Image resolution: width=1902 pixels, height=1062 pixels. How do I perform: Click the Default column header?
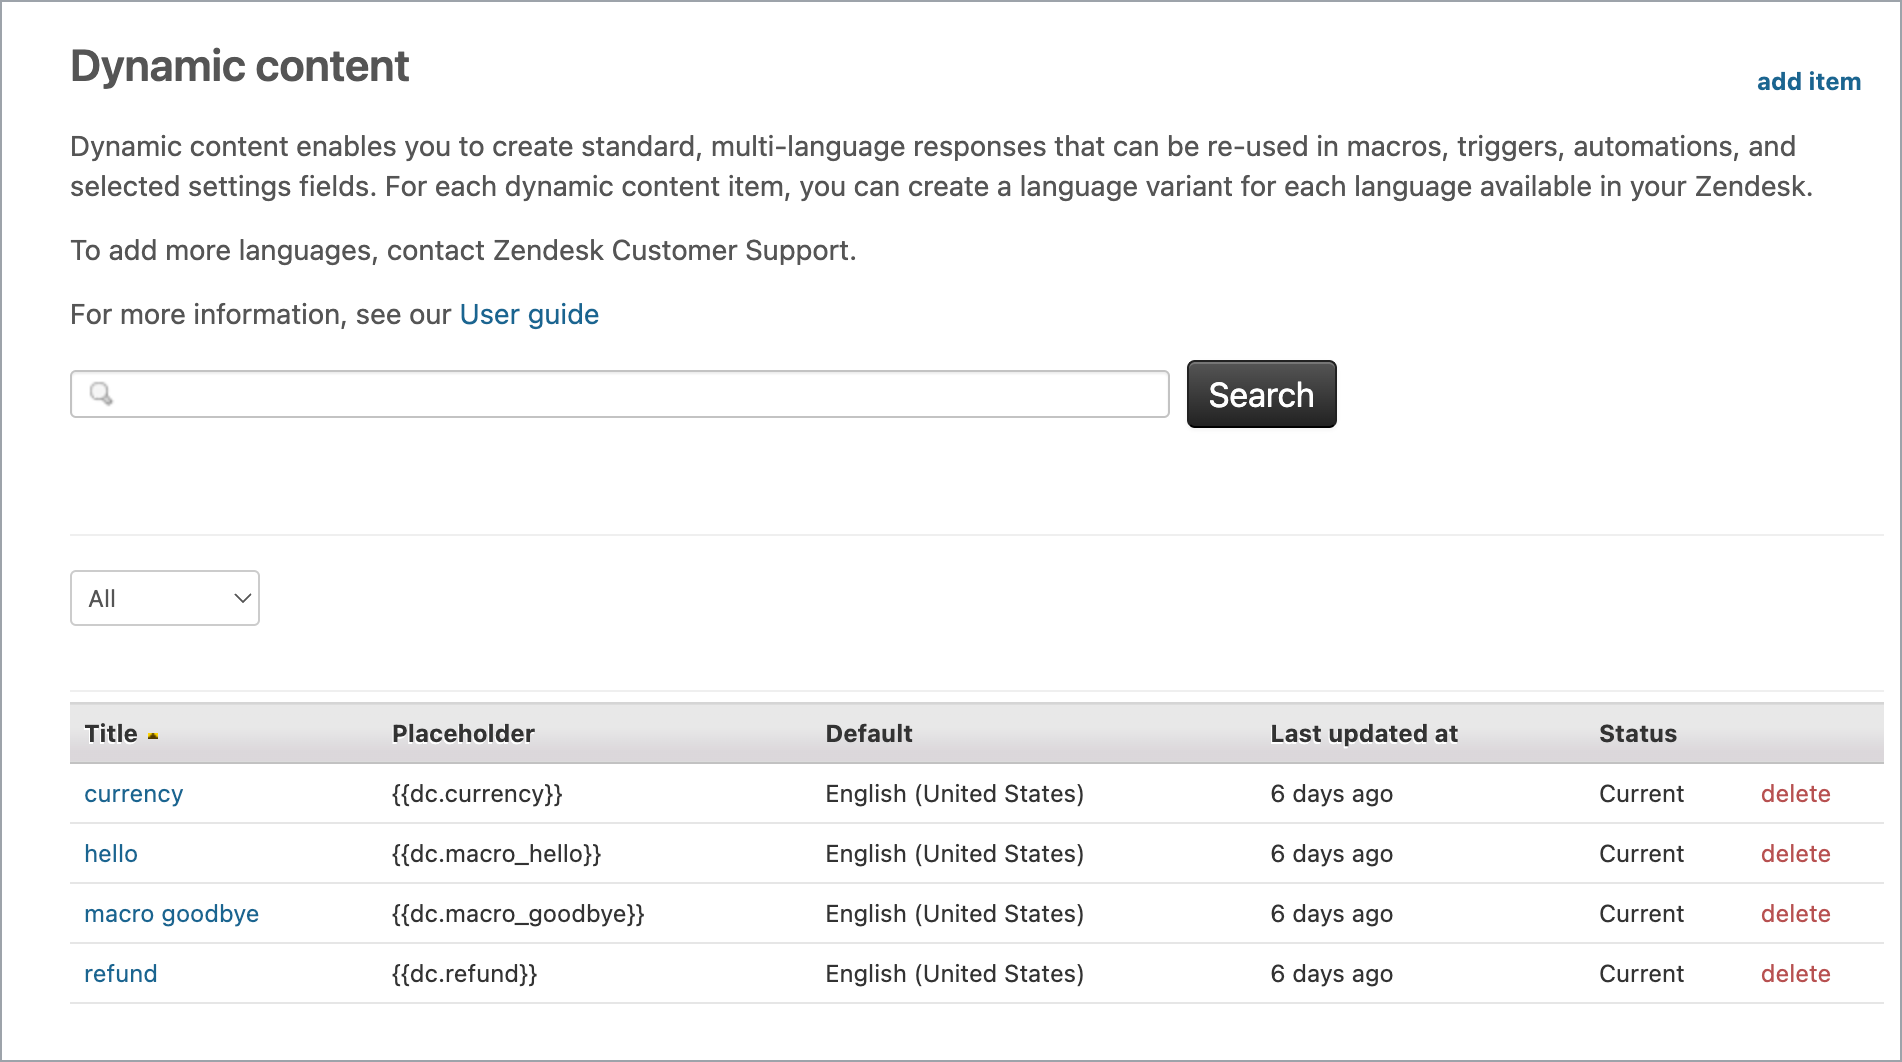[x=869, y=734]
